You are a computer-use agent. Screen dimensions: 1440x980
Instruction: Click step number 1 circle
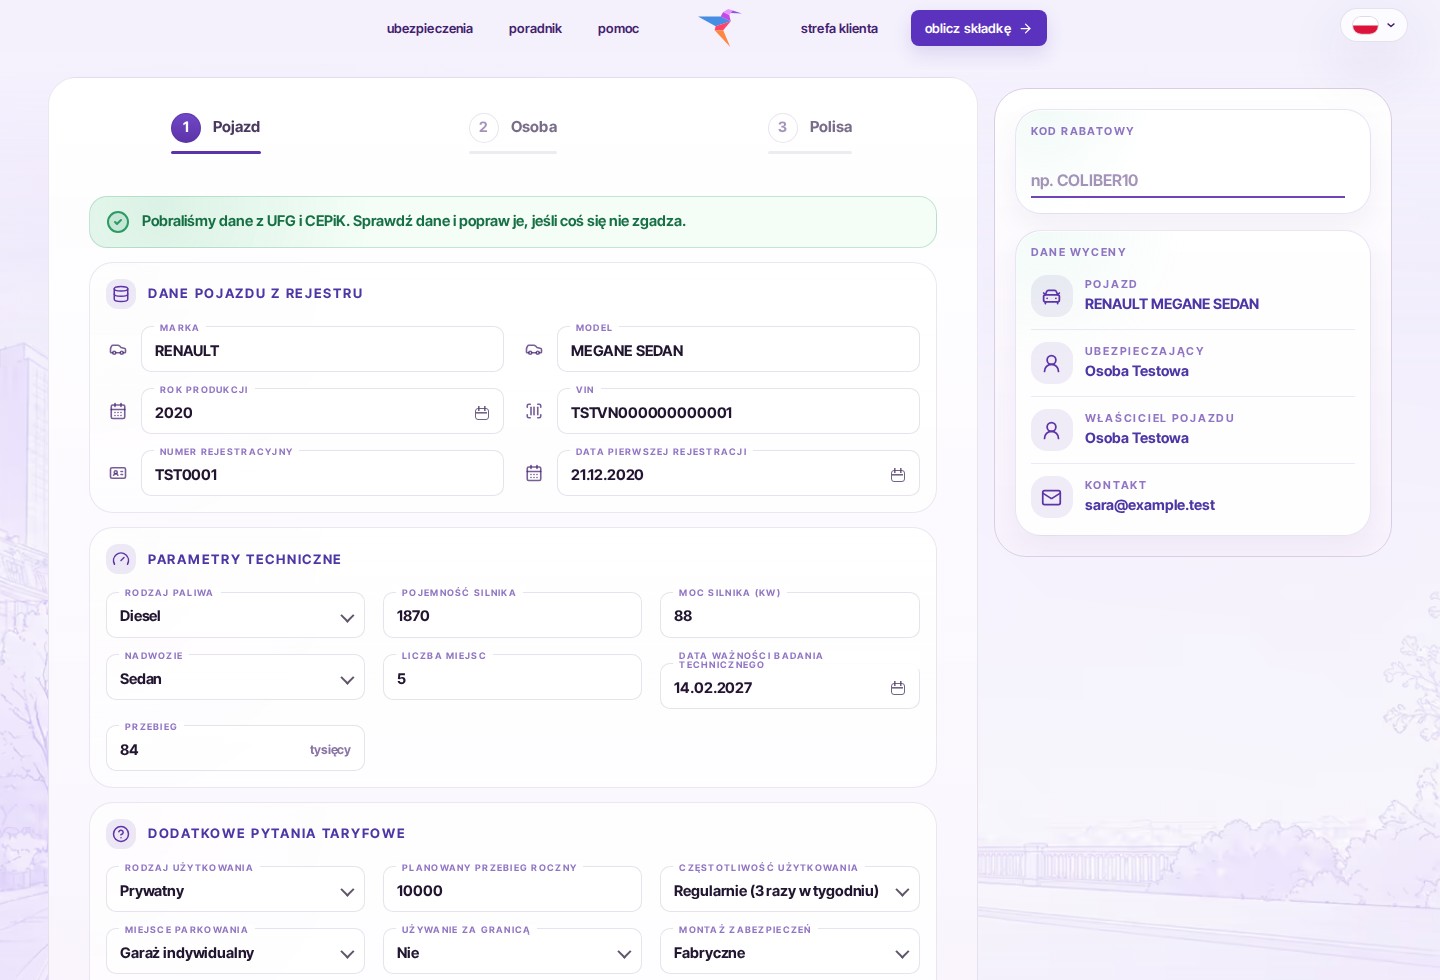pos(186,127)
